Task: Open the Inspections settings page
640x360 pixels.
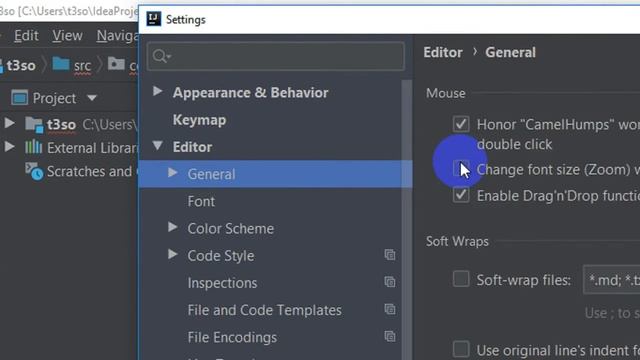Action: [222, 283]
